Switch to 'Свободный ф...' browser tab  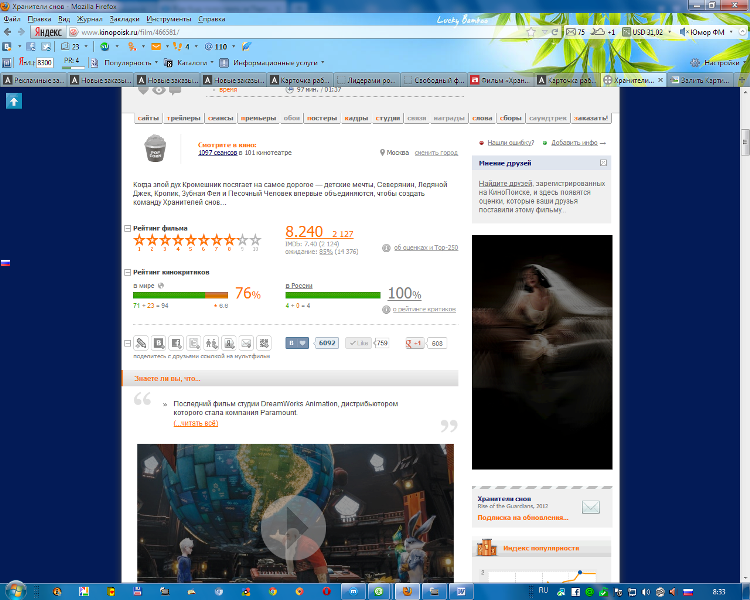(434, 80)
